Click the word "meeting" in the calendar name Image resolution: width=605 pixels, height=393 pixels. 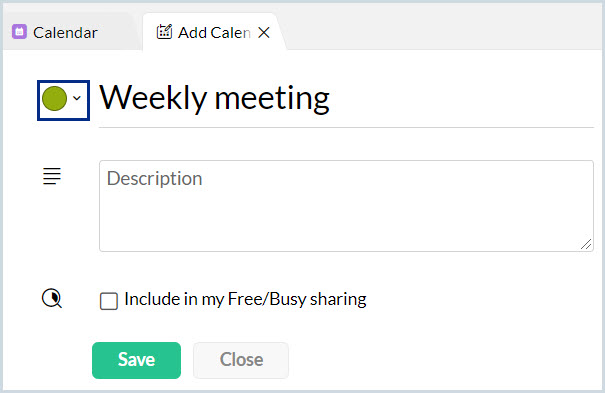[272, 99]
